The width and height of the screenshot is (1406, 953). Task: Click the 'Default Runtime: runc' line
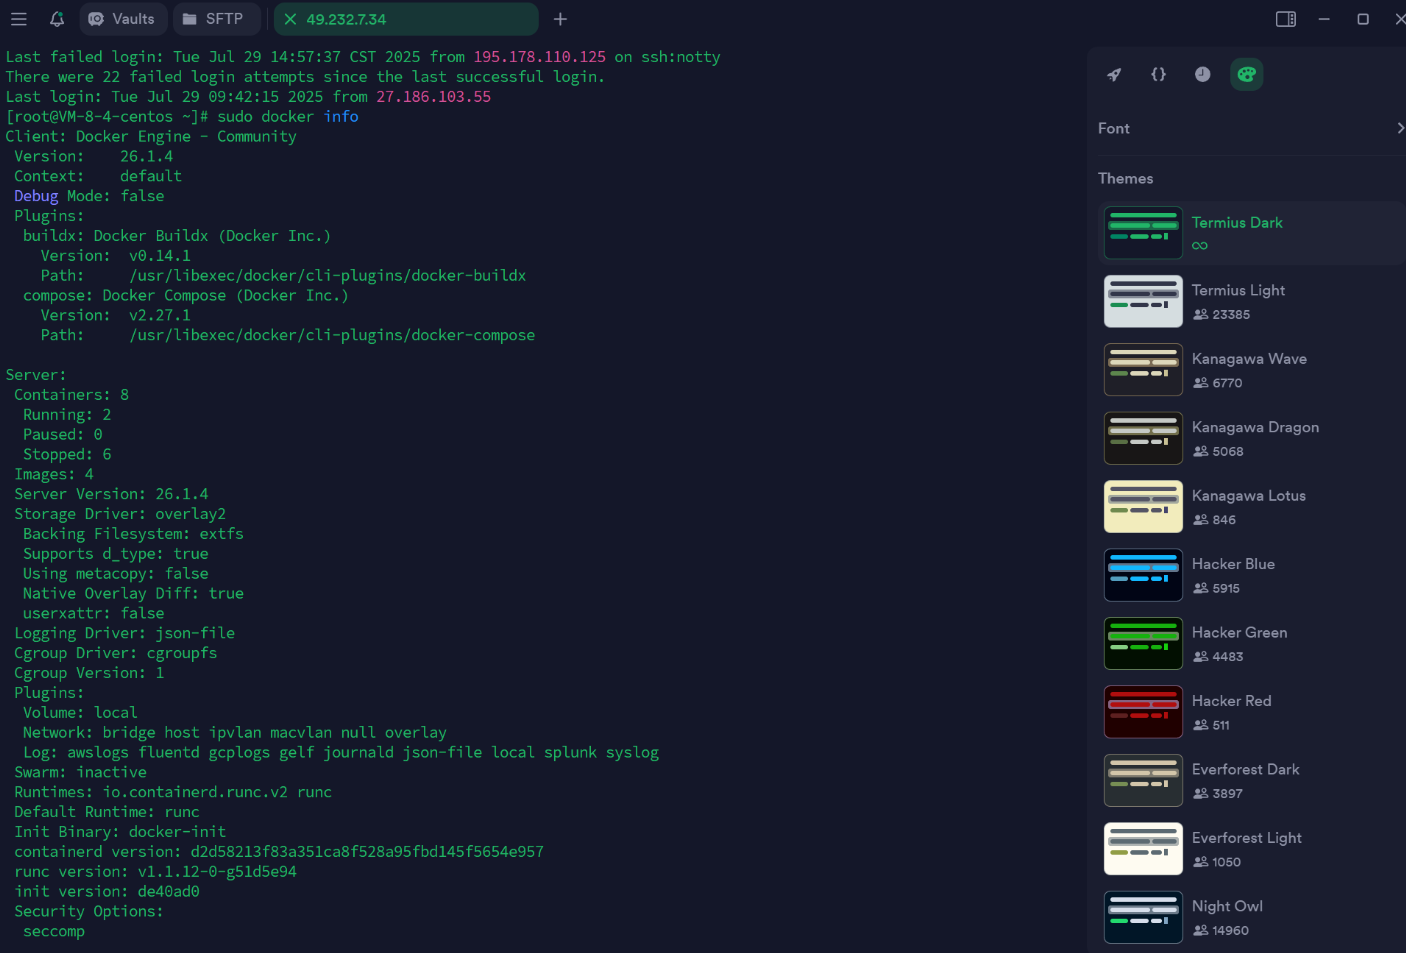coord(107,812)
